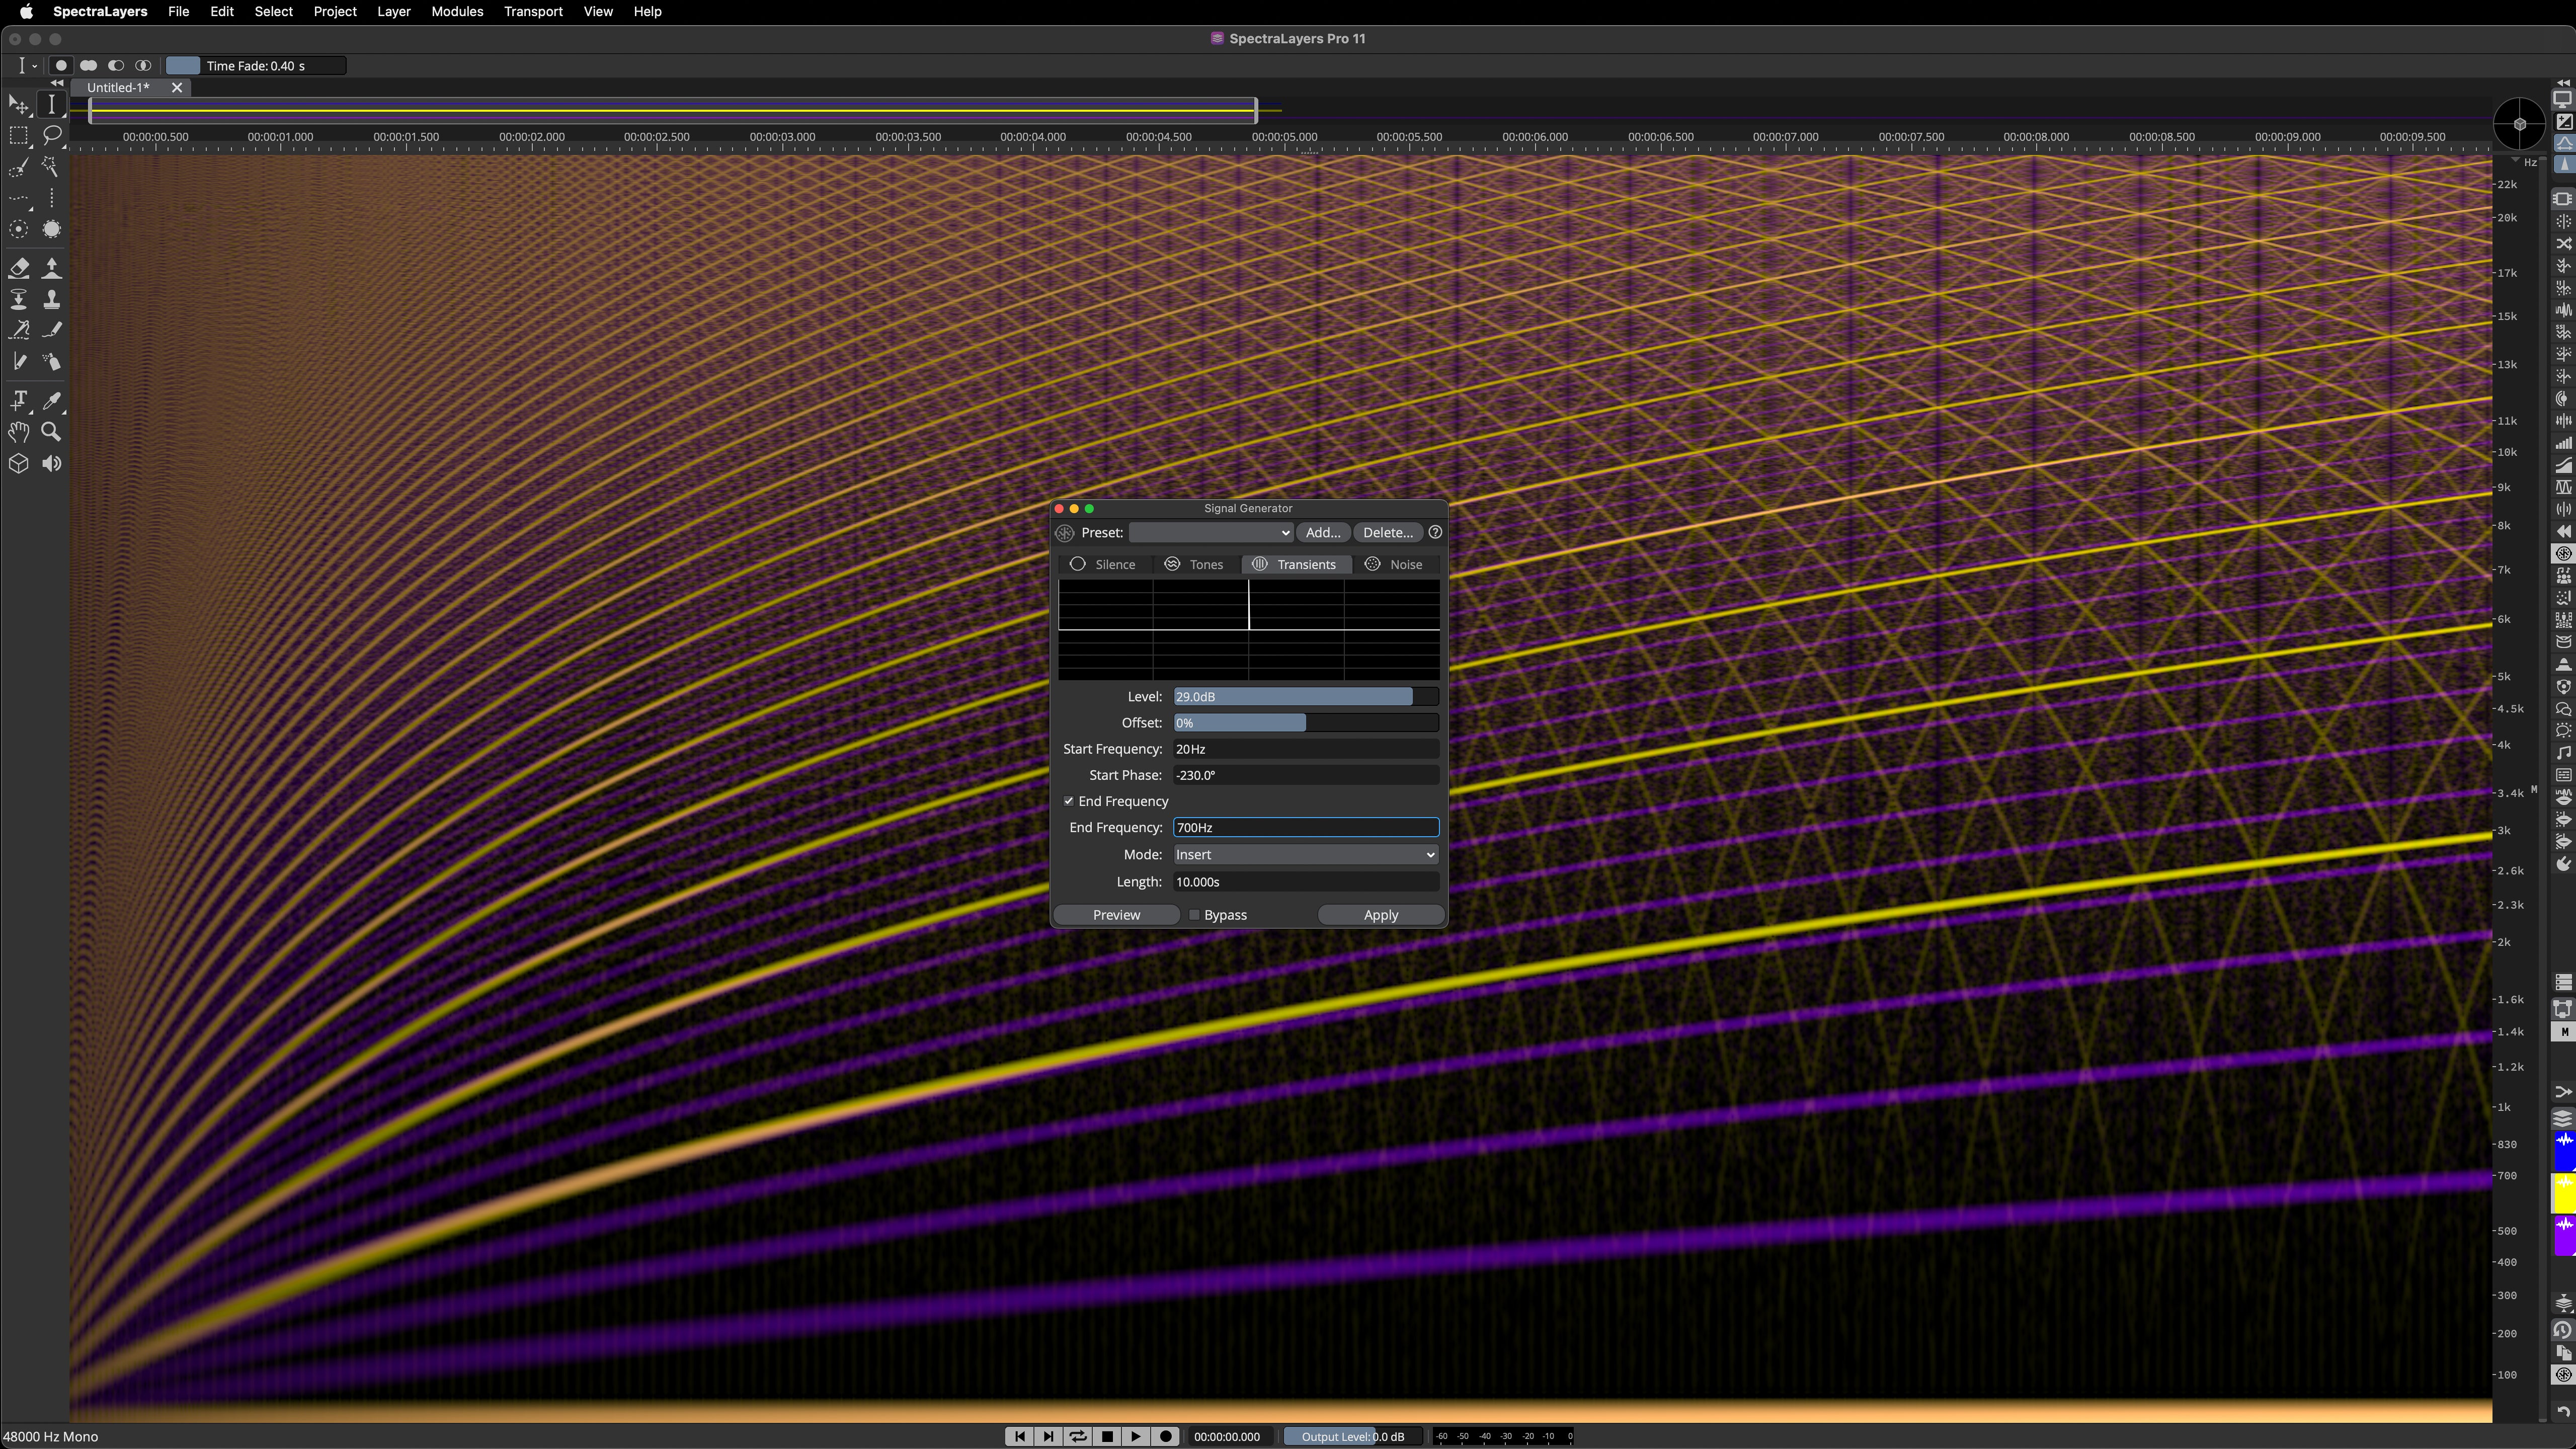
Task: Enable the Add to Selection mode
Action: point(88,66)
